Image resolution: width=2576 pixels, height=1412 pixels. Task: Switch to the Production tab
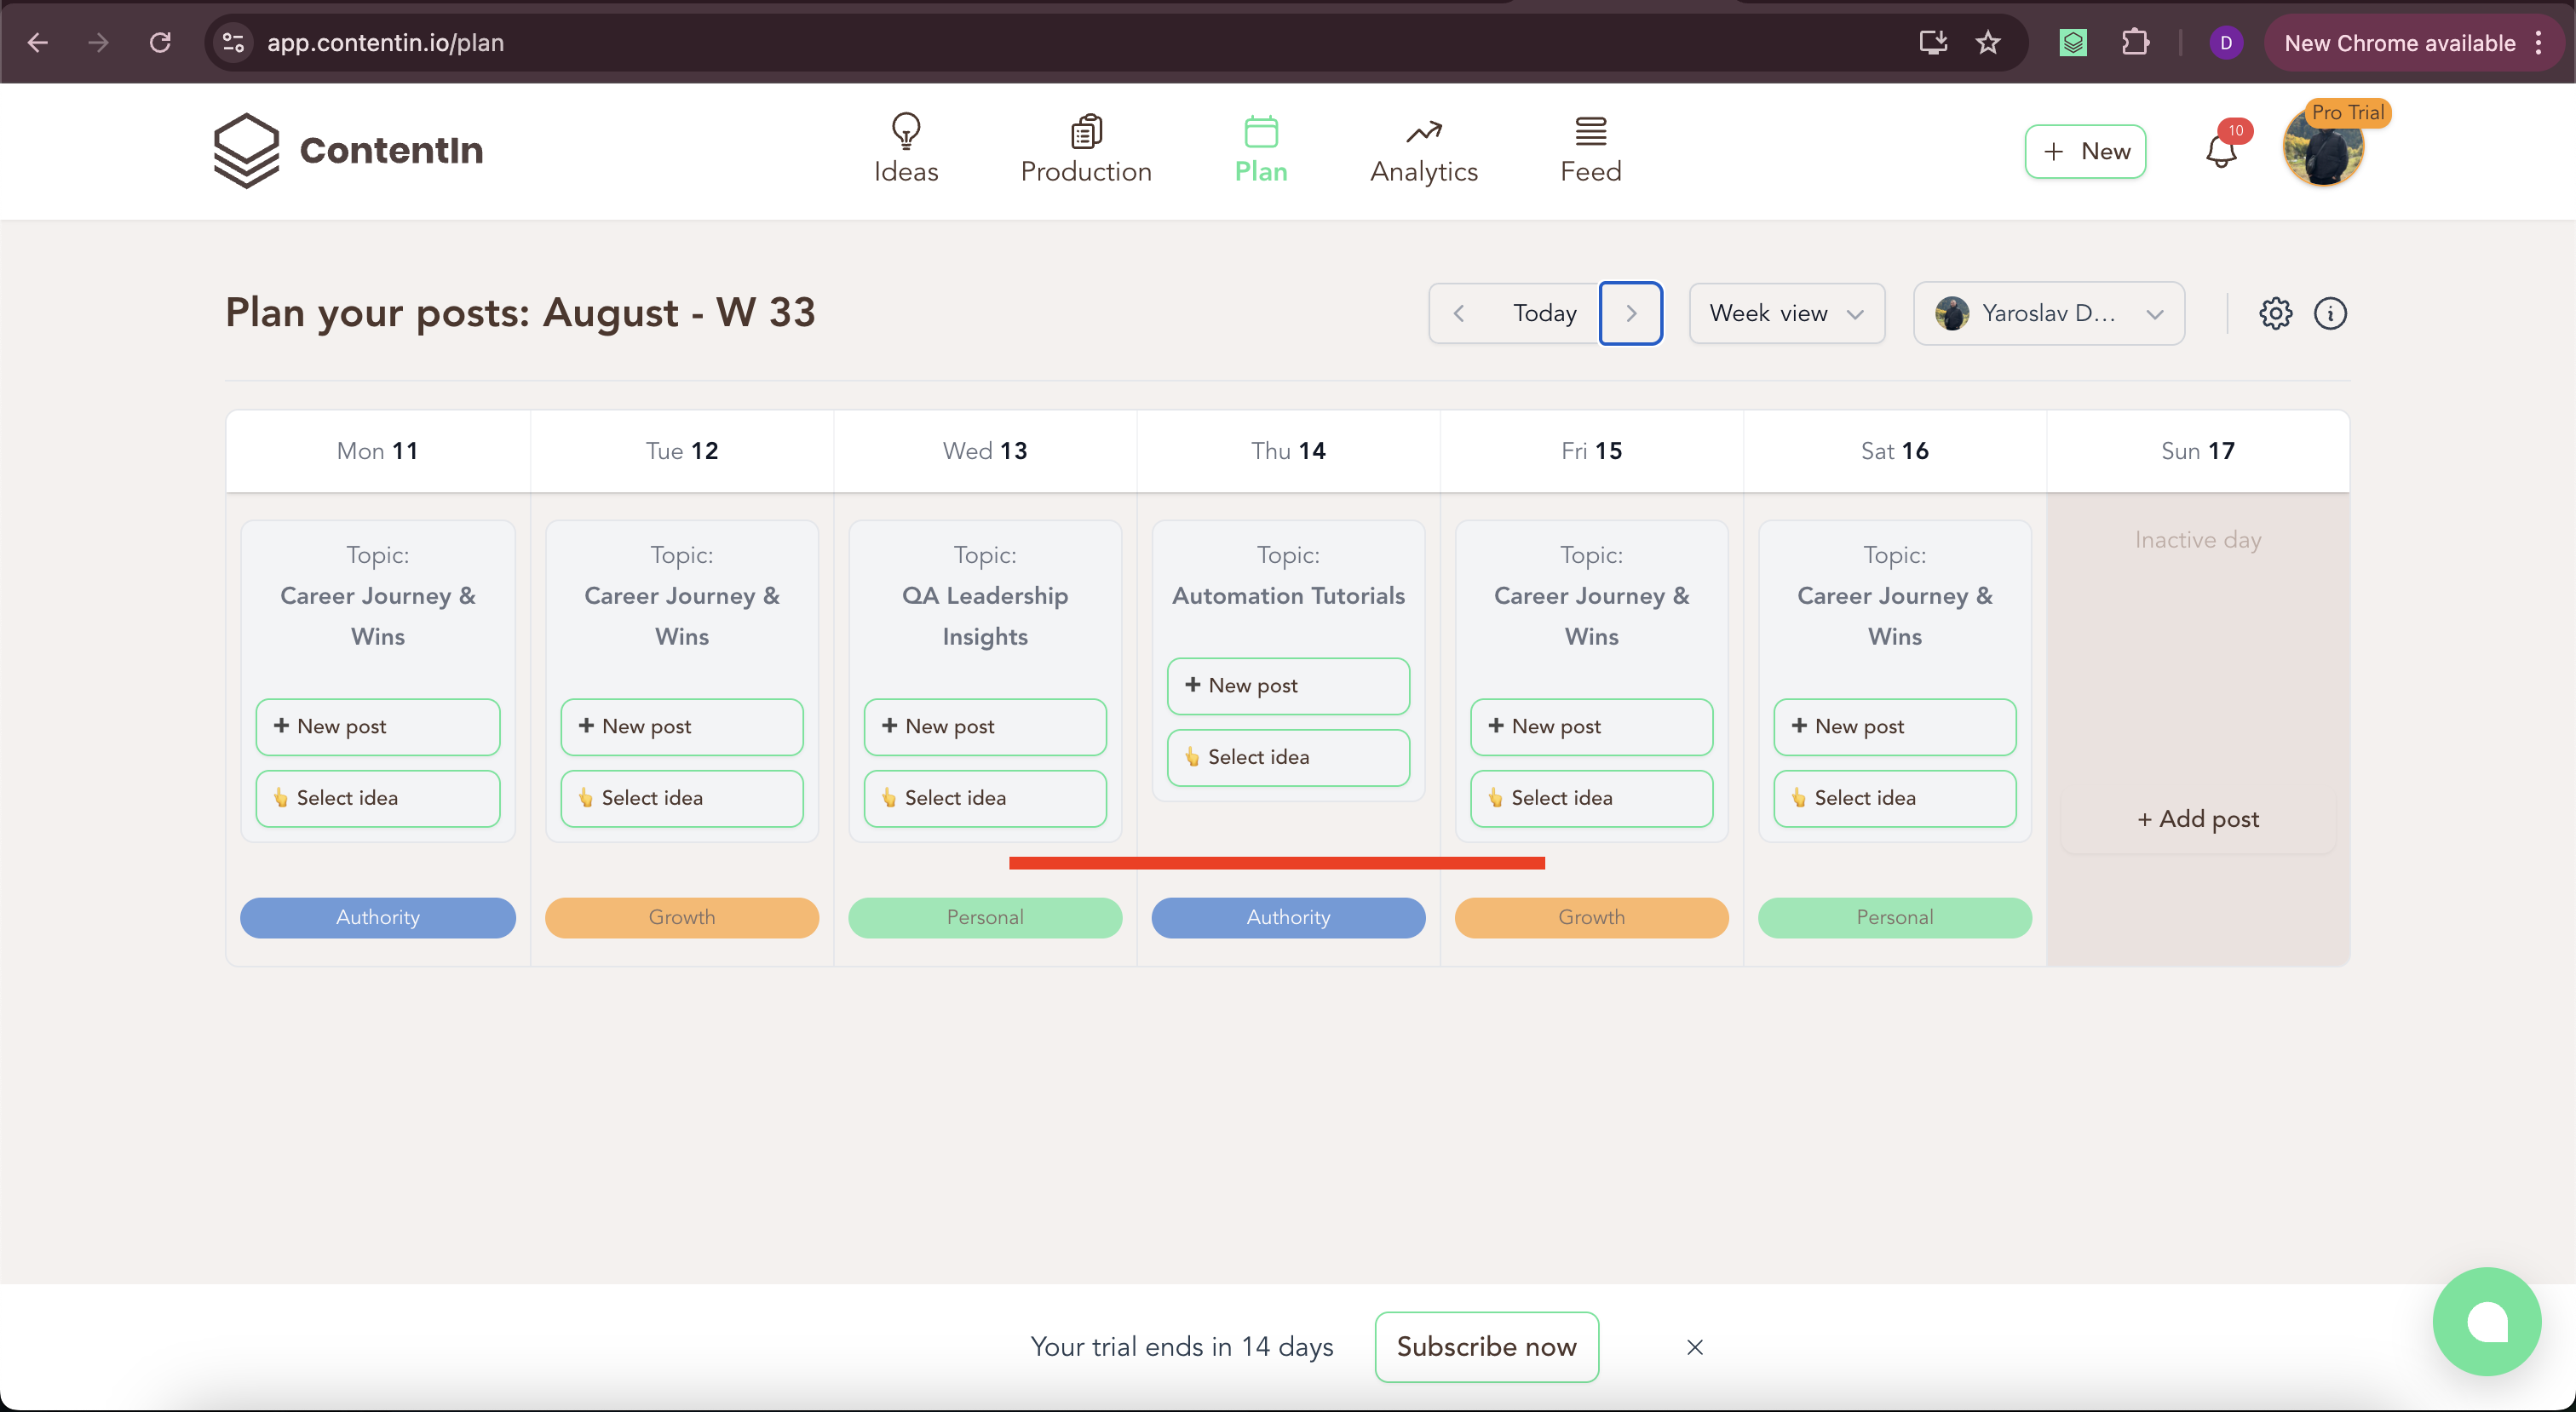click(x=1086, y=149)
